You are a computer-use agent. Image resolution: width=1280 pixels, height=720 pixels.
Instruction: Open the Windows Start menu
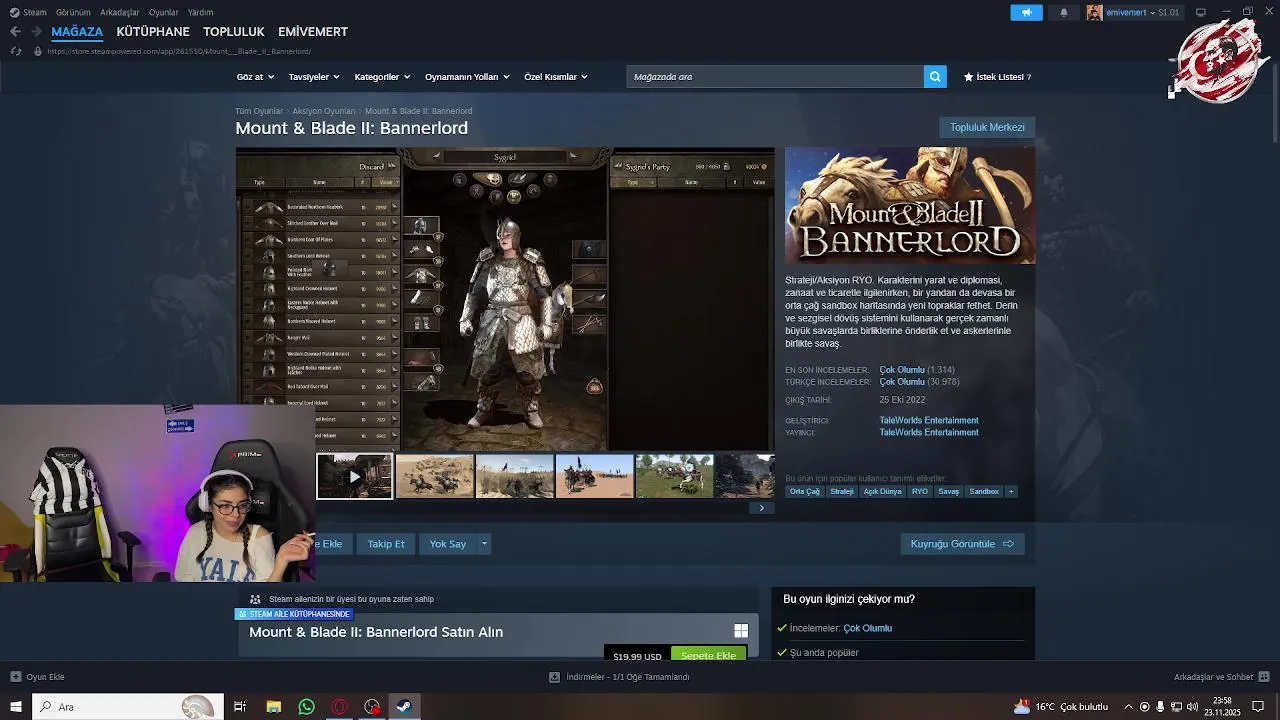click(14, 707)
